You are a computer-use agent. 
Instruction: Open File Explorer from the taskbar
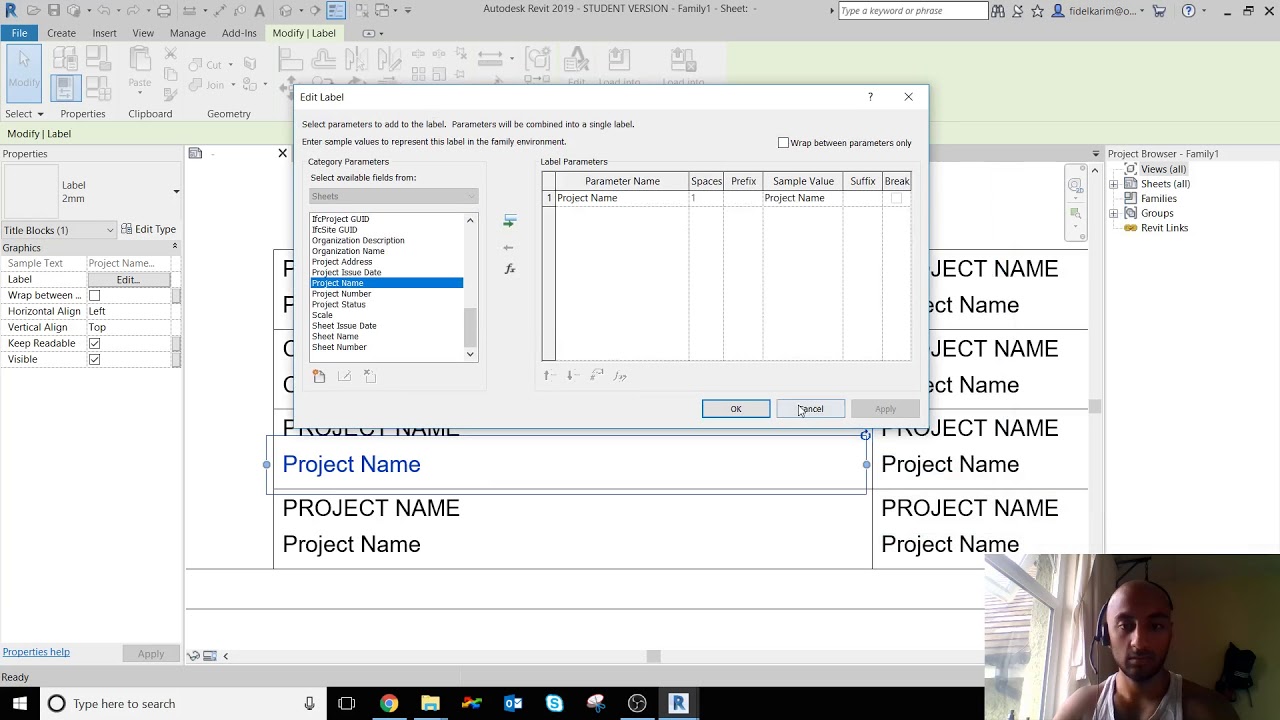(430, 703)
